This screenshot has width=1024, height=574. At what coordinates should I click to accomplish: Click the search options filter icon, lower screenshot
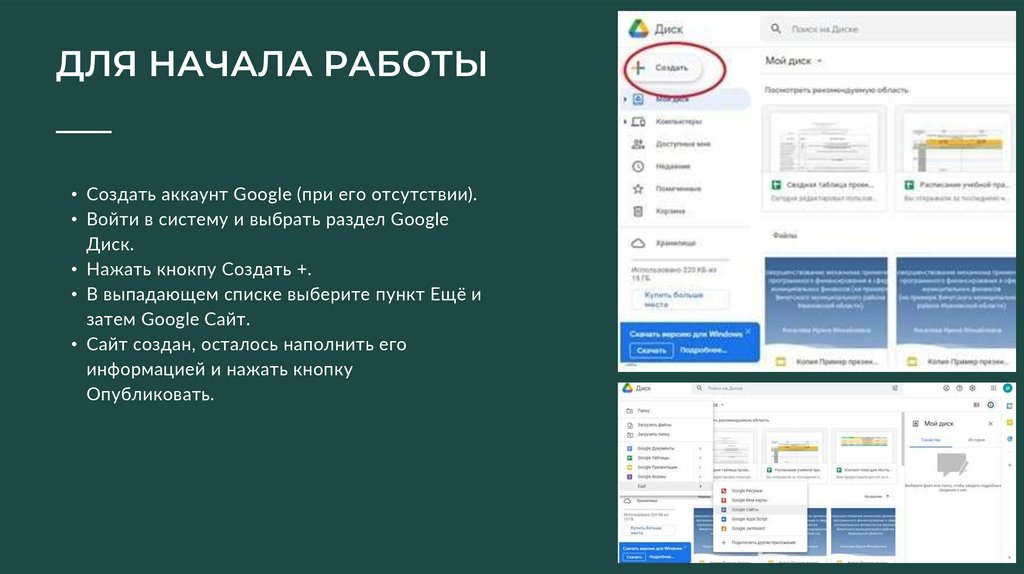[x=895, y=388]
